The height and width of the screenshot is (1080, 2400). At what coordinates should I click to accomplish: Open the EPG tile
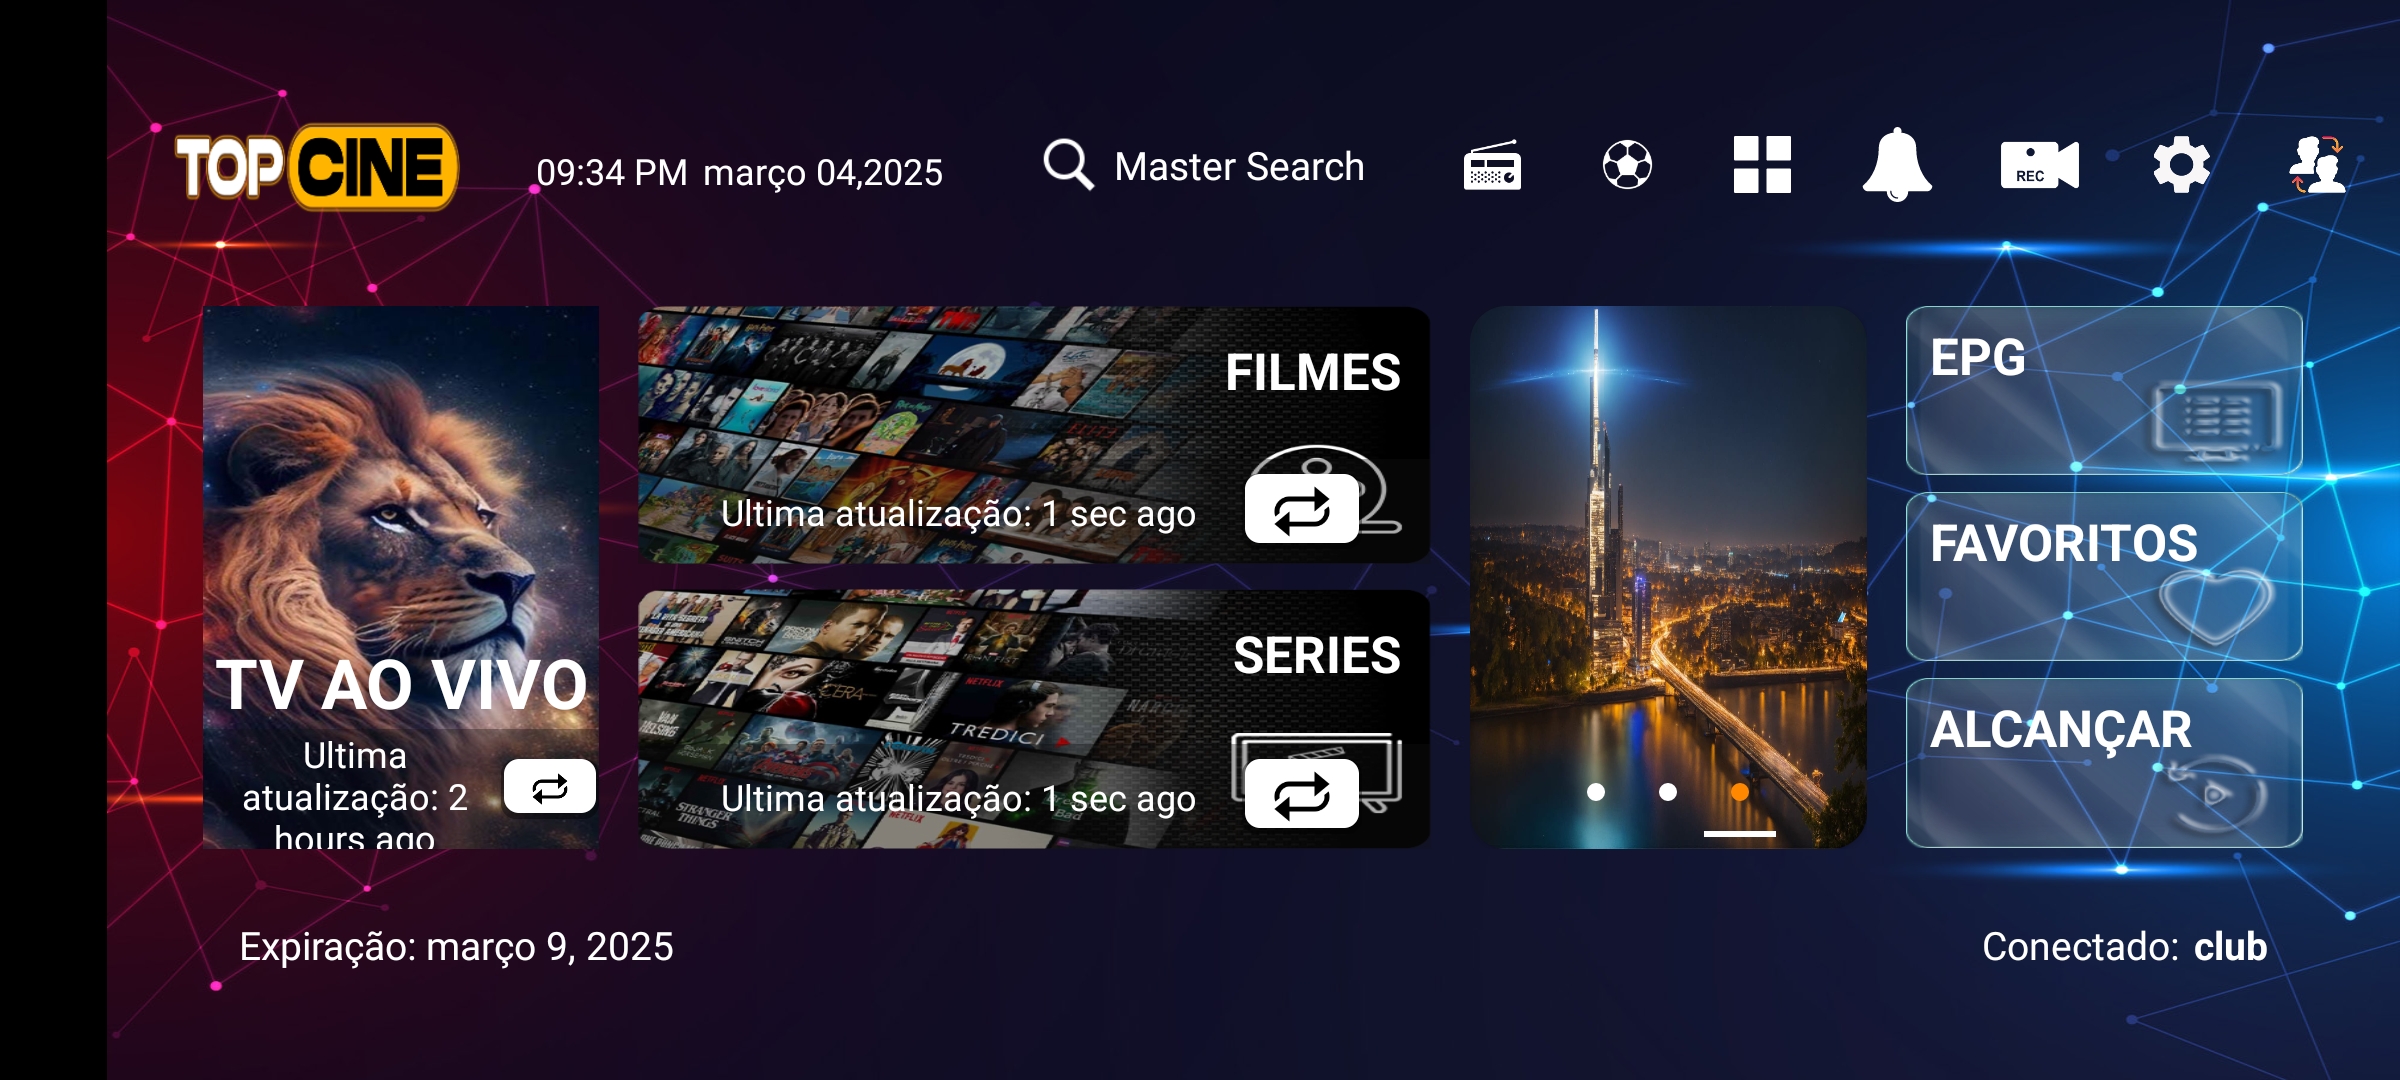(2104, 391)
